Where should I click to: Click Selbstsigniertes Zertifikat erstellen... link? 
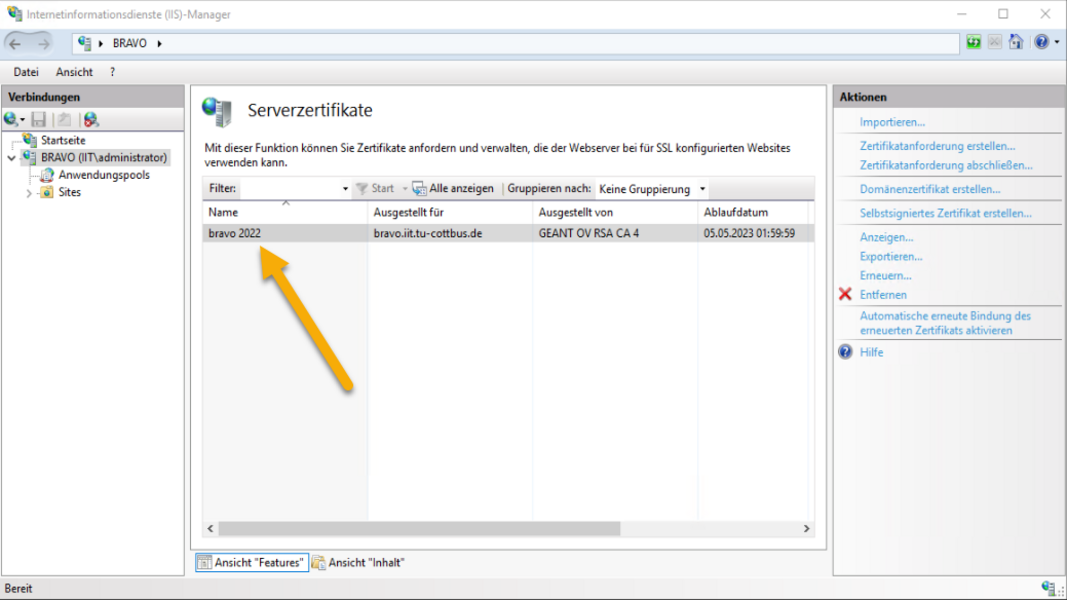pyautogui.click(x=945, y=214)
